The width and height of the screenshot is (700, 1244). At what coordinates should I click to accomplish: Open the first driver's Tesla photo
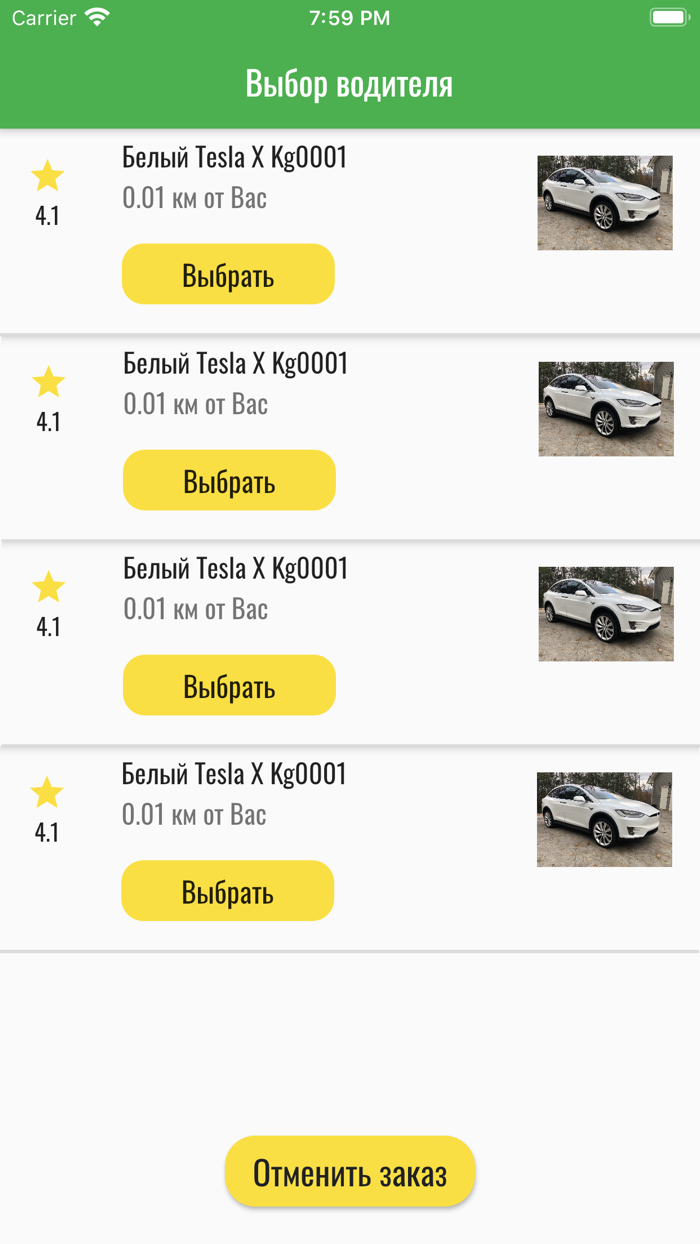605,203
